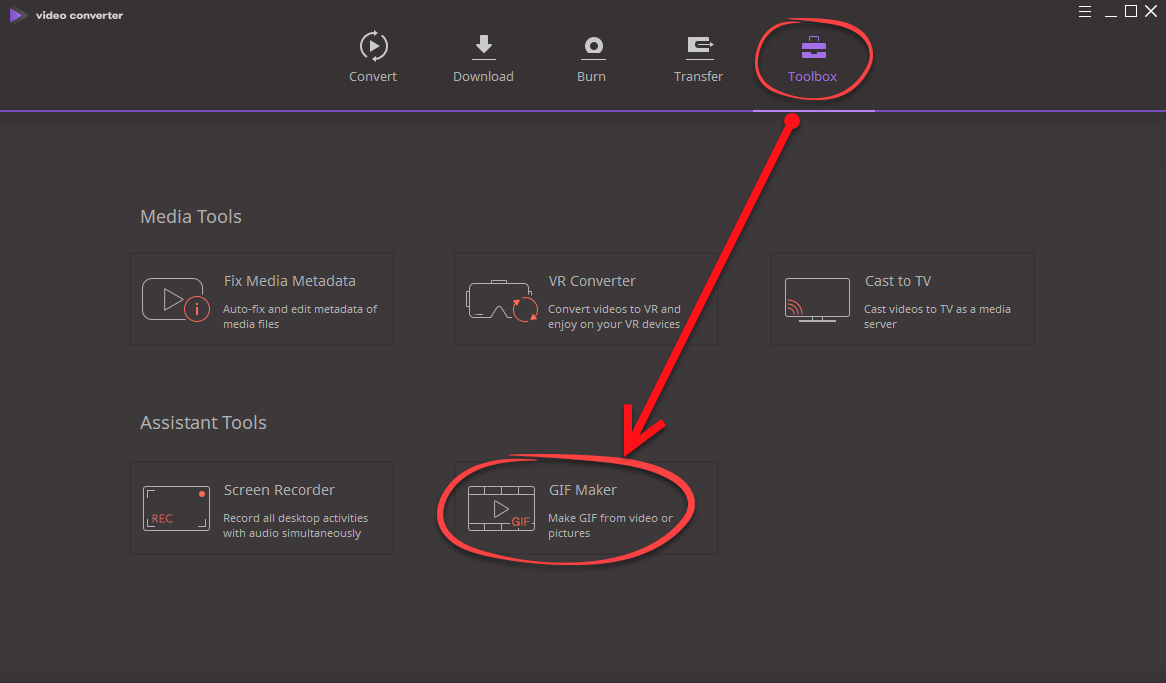Maximize the video converter window

coord(1131,11)
